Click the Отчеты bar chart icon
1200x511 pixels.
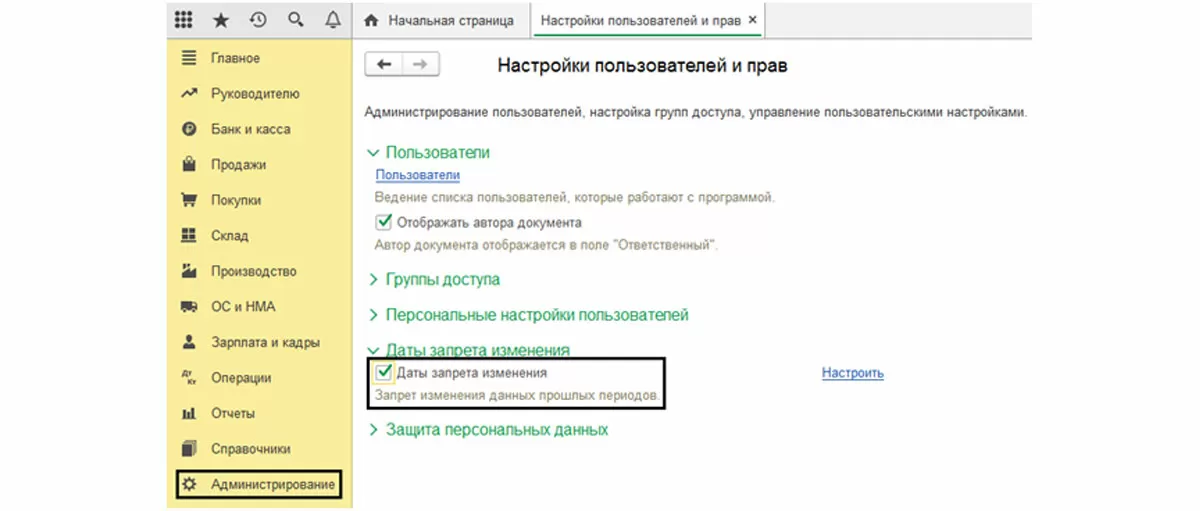click(x=188, y=413)
